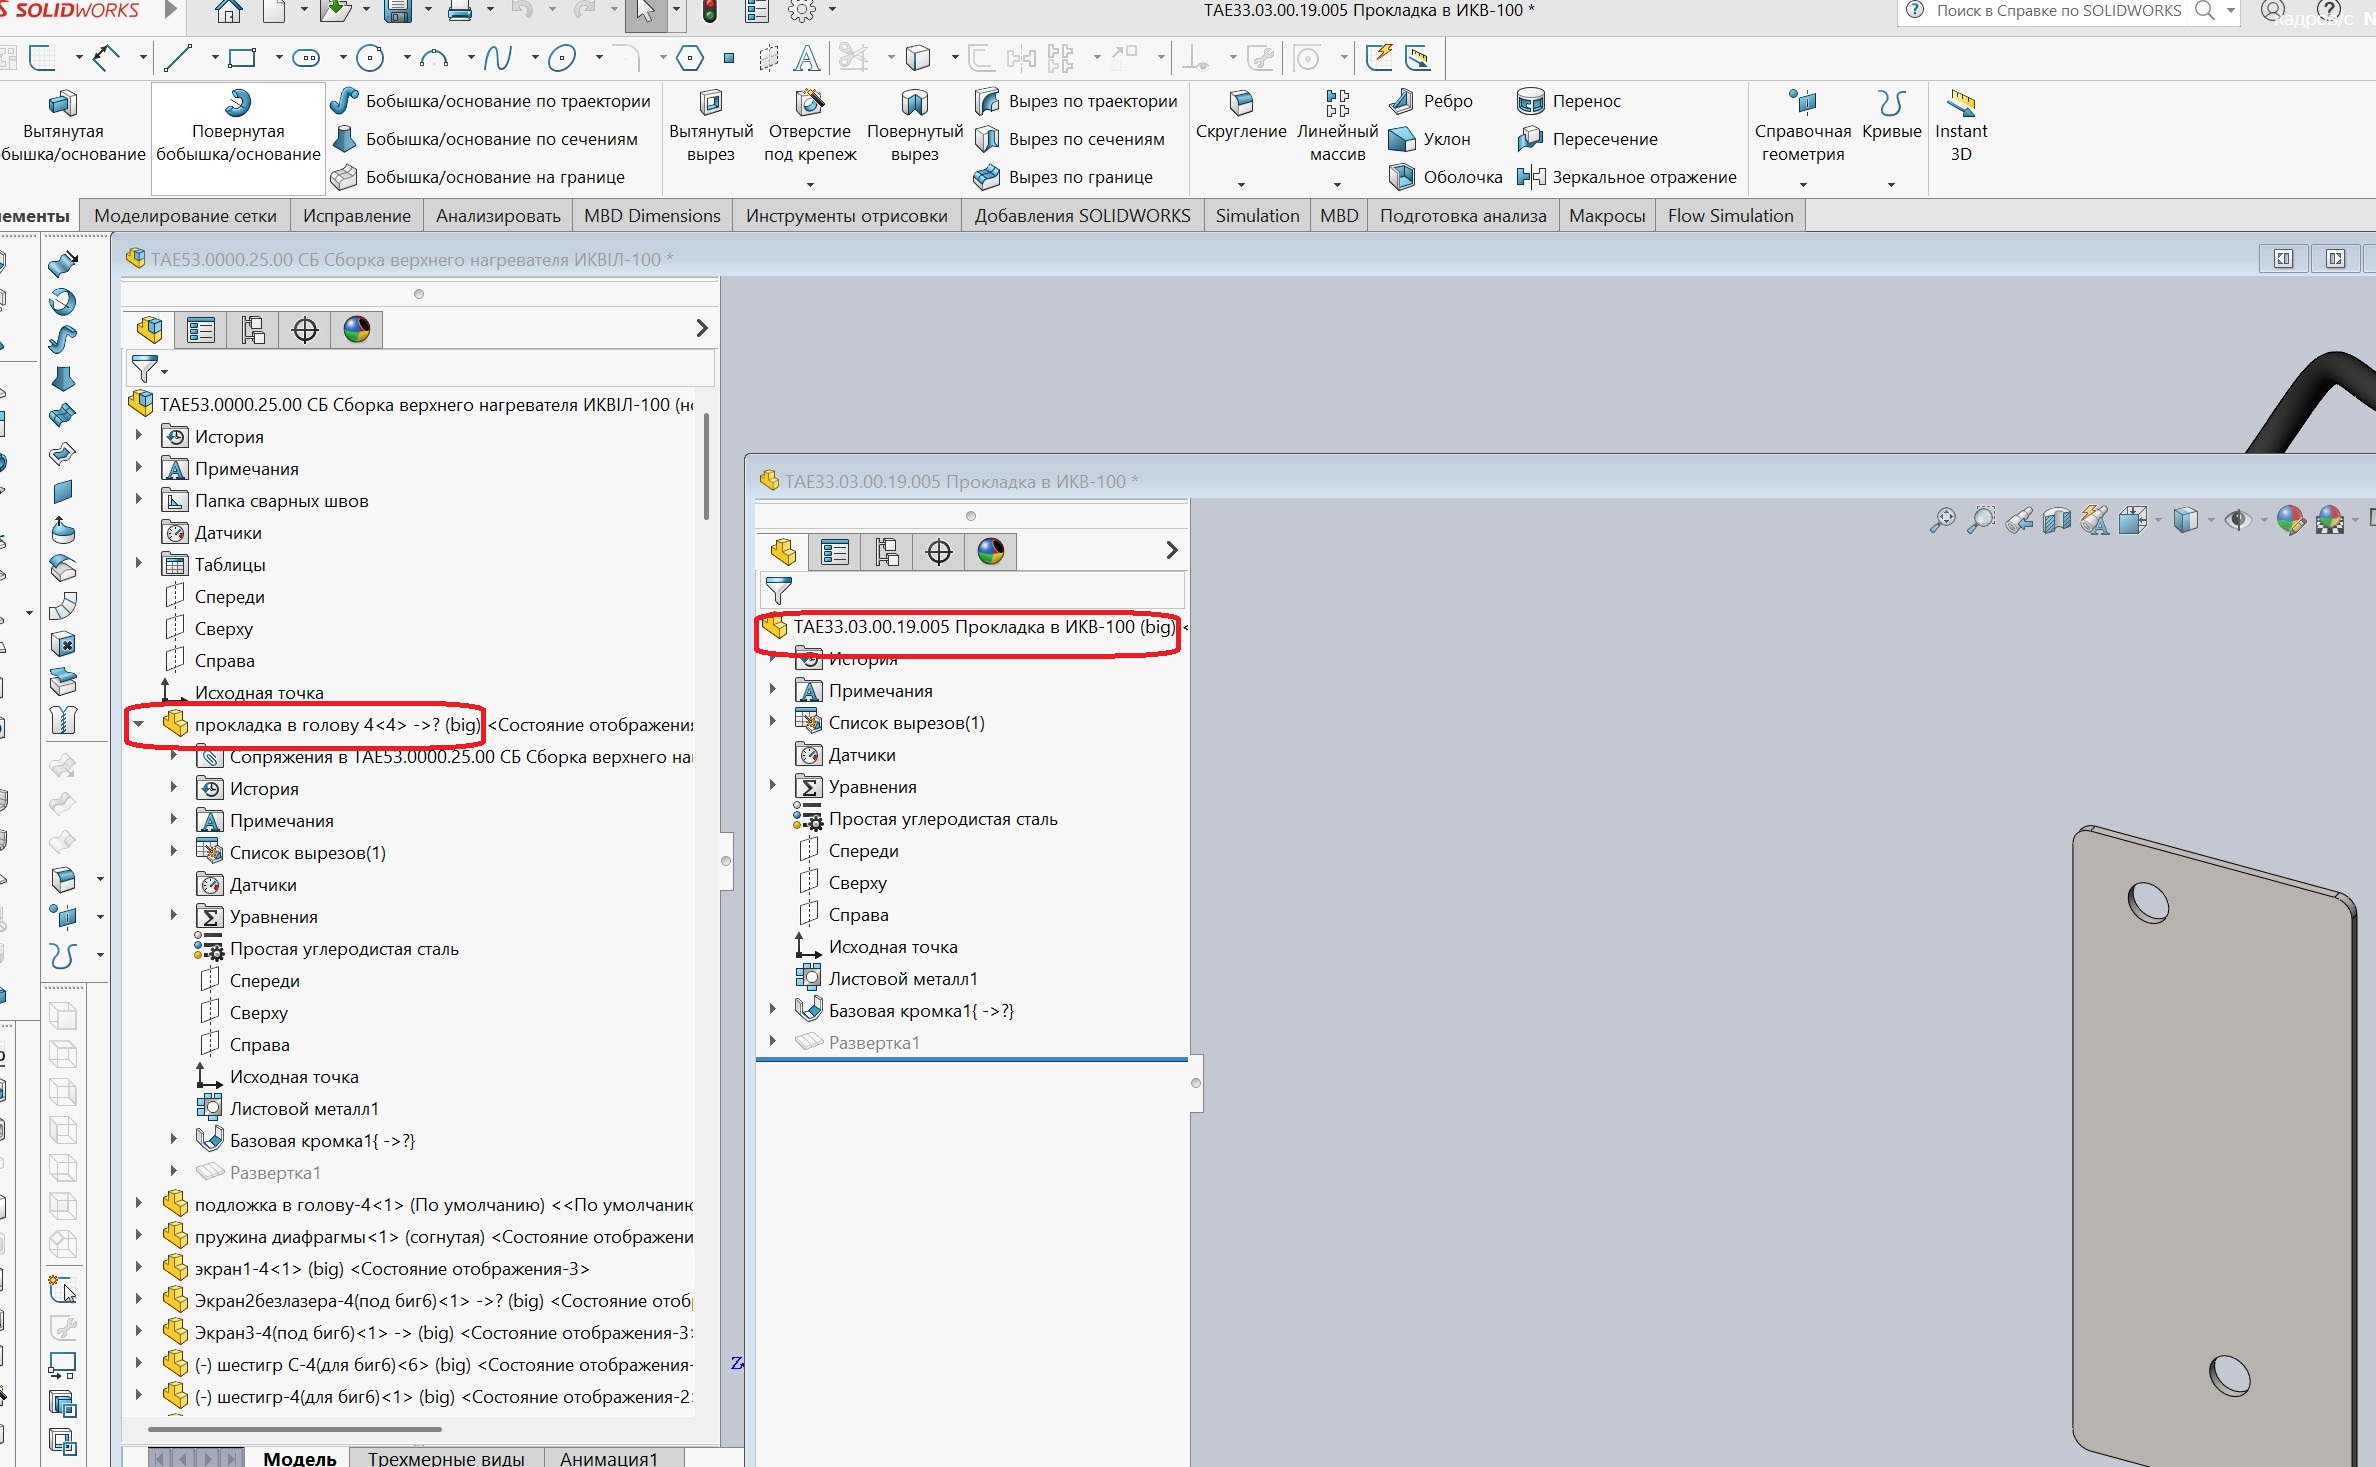Collapse the прокладка в голову 4 component

[139, 724]
